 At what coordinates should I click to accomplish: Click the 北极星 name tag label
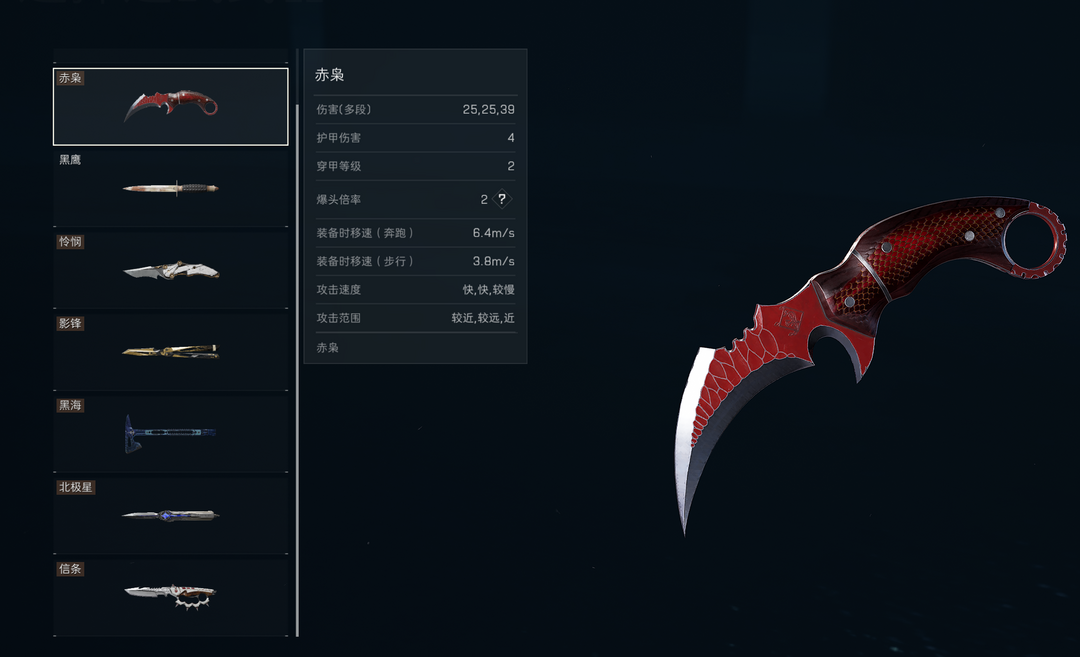(75, 487)
